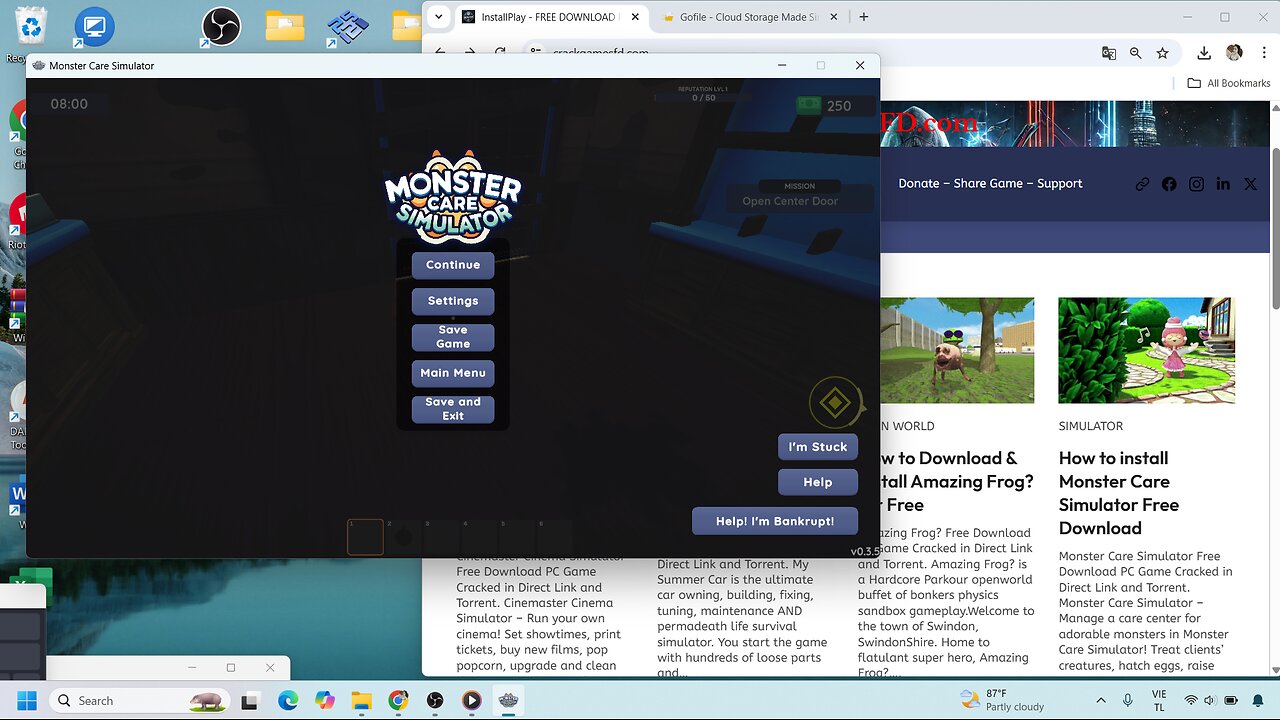The image size is (1280, 720).
Task: Click the microphone icon in system tray
Action: [x=1128, y=700]
